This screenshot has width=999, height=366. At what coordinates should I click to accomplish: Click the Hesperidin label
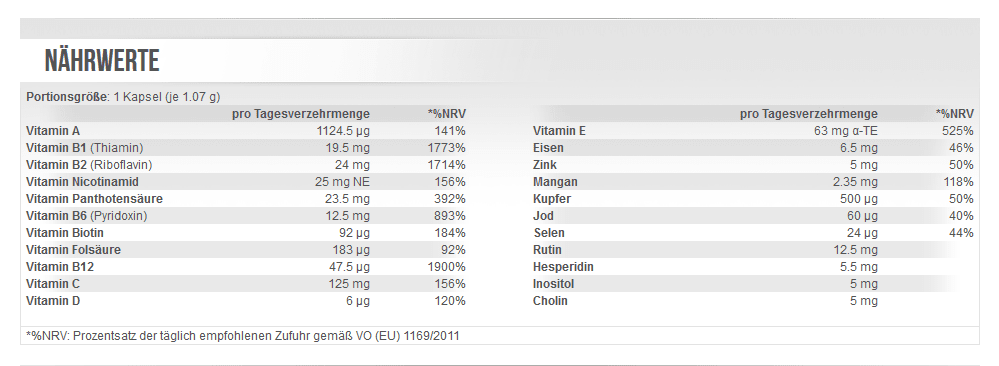click(563, 267)
